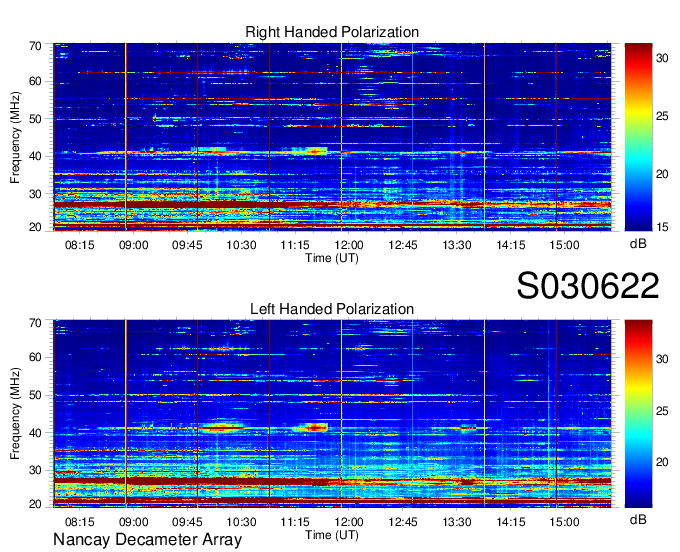This screenshot has width=680, height=552.
Task: Click 14:15 tick under Right Handed plot
Action: click(510, 245)
